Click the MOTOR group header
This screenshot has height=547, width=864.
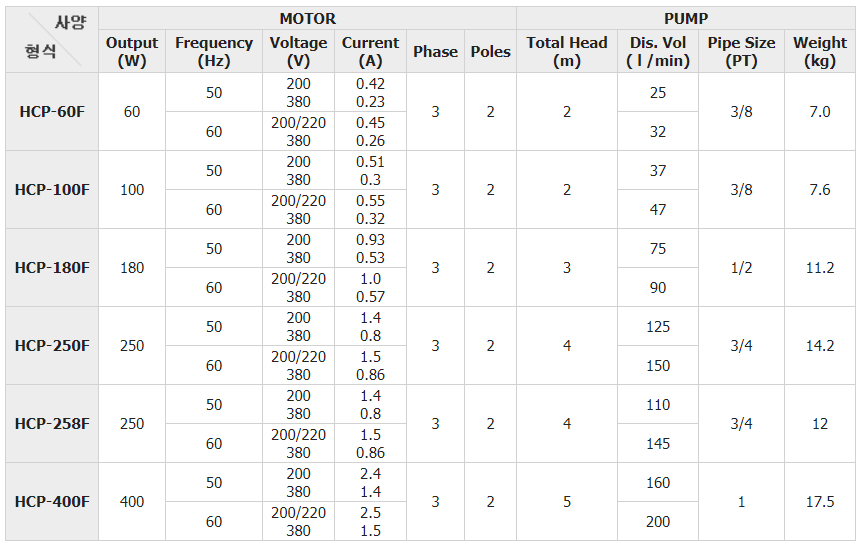pyautogui.click(x=307, y=19)
